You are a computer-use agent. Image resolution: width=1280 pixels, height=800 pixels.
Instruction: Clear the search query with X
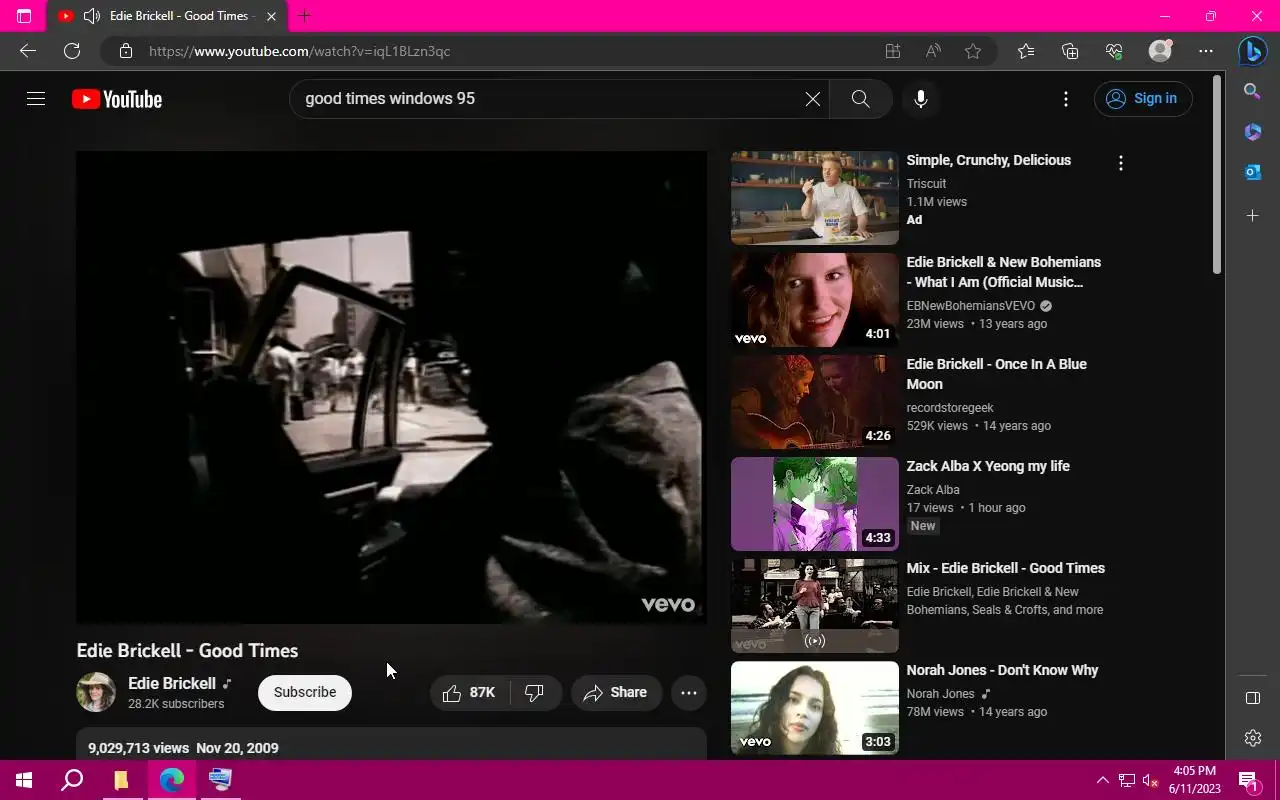pyautogui.click(x=812, y=99)
